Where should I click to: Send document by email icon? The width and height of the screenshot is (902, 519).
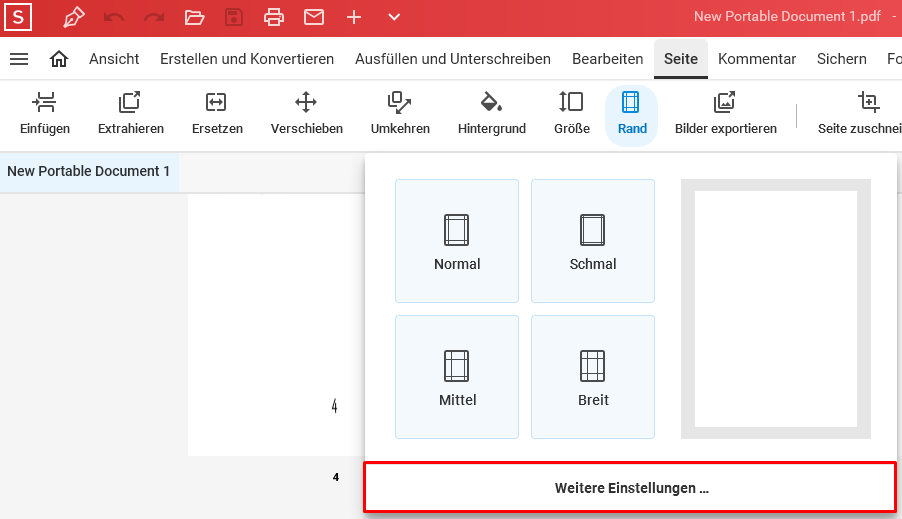coord(314,17)
